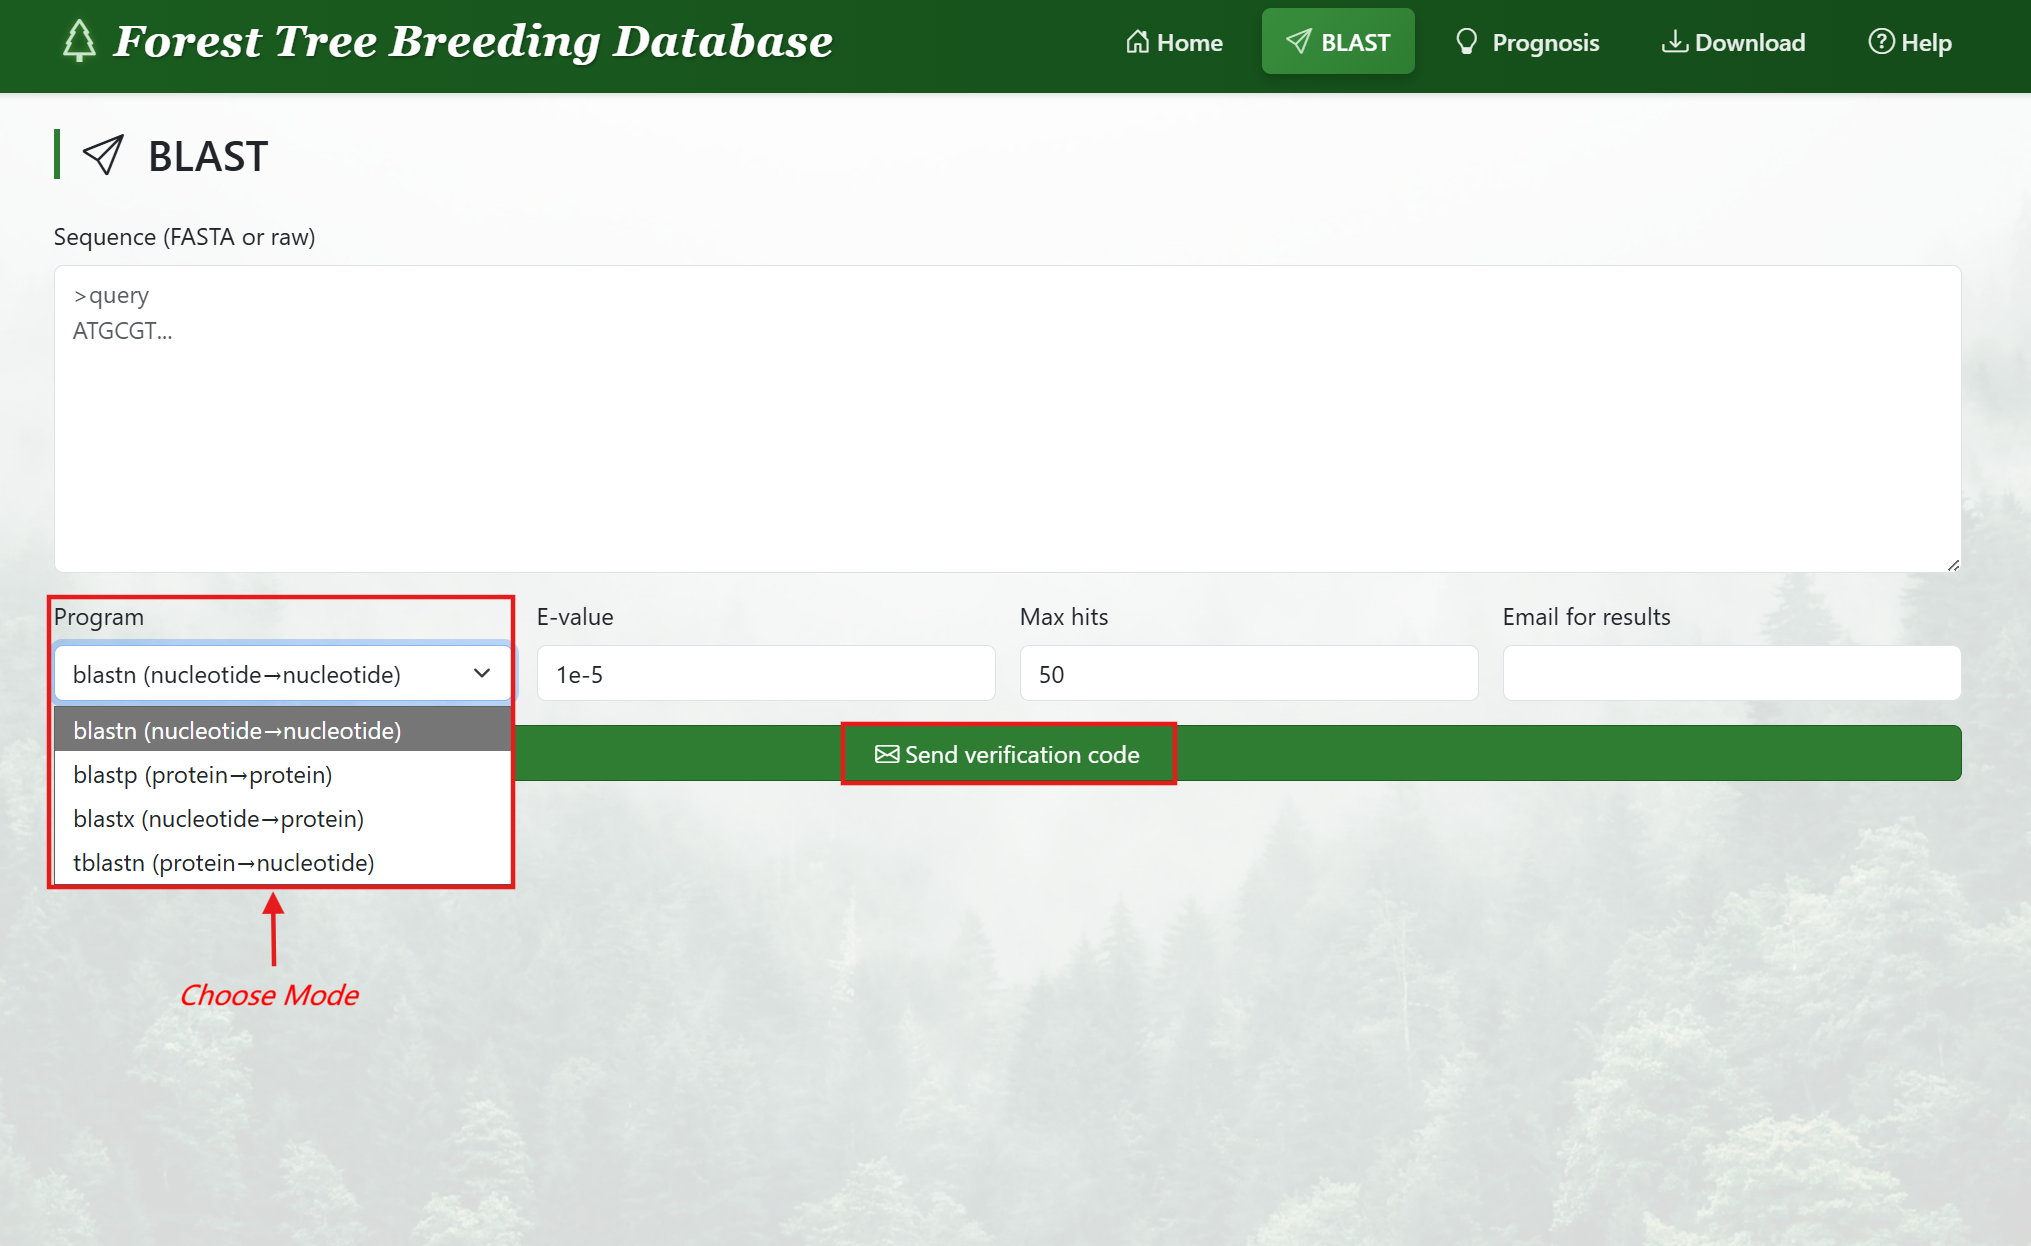Click the 'Program' field label
This screenshot has height=1246, width=2031.
pyautogui.click(x=99, y=617)
